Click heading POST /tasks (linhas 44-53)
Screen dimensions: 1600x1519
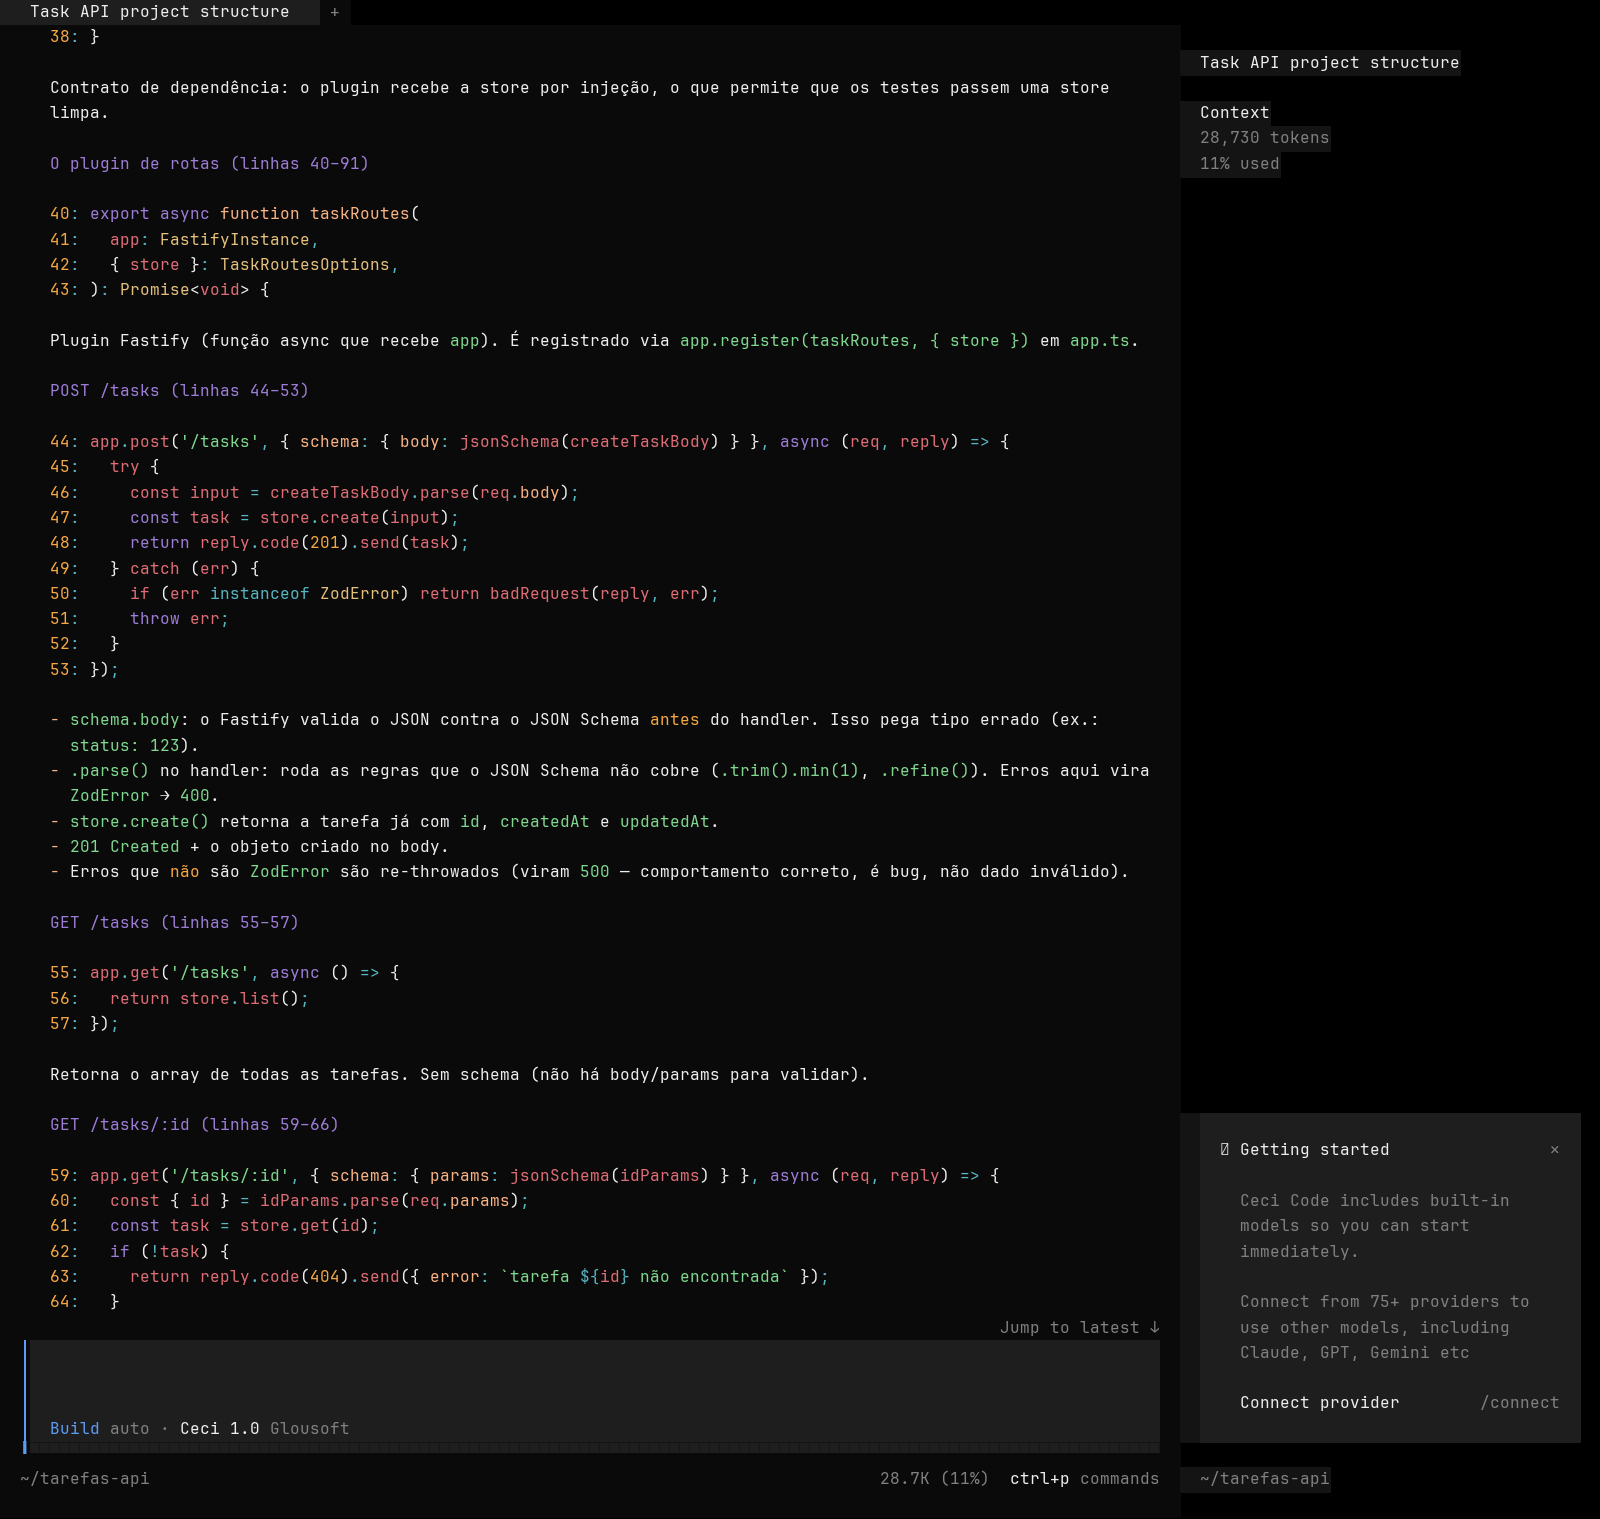pos(180,391)
